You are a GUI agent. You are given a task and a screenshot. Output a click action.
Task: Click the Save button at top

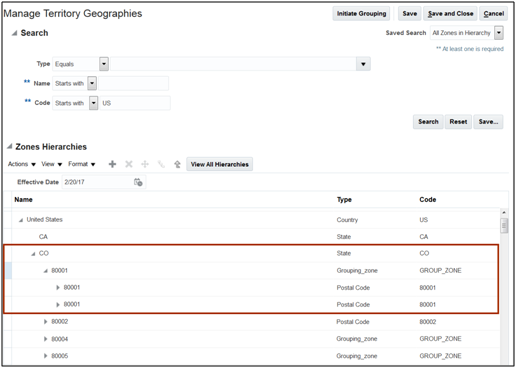click(x=410, y=14)
